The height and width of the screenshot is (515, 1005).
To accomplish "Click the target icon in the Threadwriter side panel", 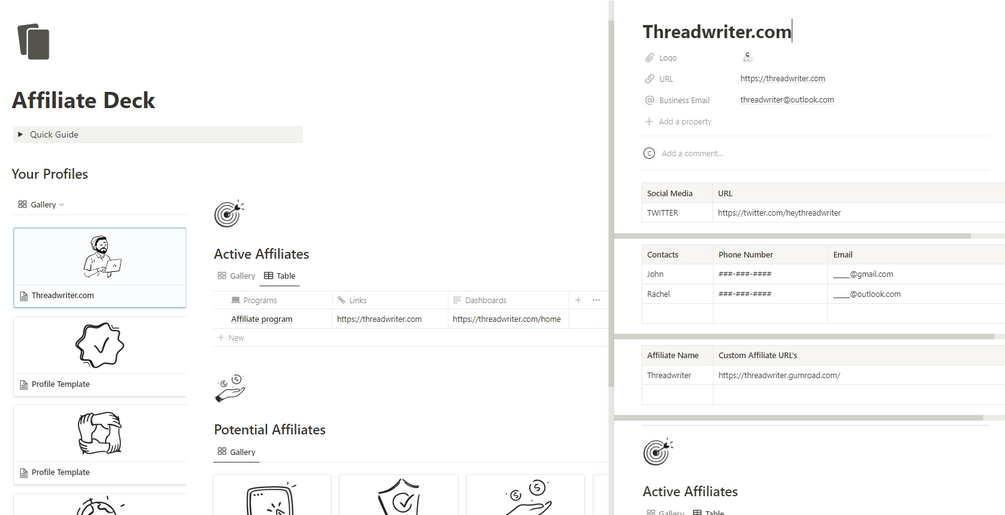I will [x=658, y=451].
